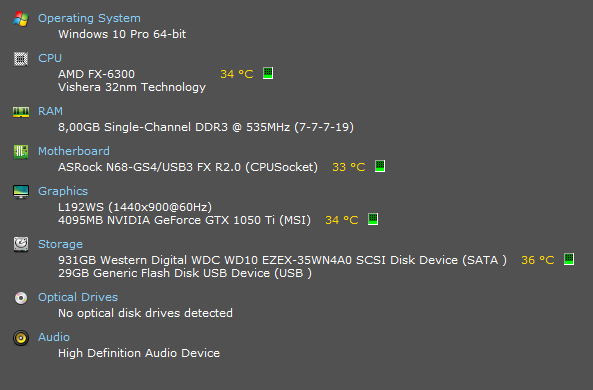
Task: Click the Storage hard drive icon
Action: [21, 244]
